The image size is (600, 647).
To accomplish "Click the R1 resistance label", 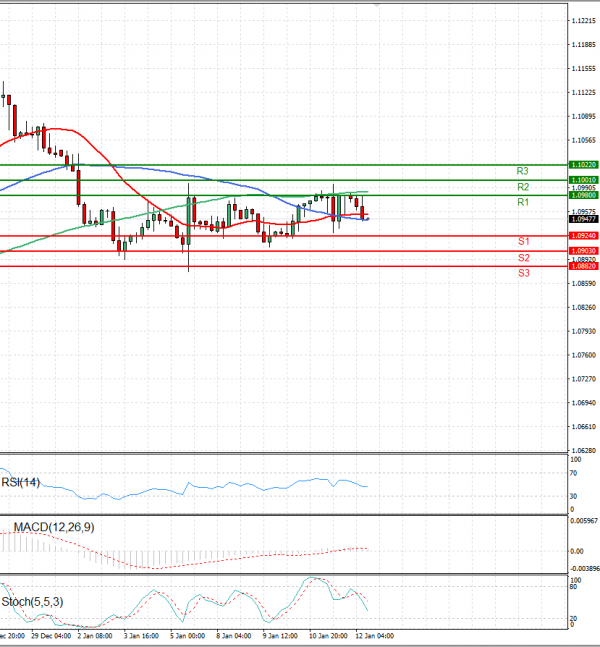I will click(523, 202).
